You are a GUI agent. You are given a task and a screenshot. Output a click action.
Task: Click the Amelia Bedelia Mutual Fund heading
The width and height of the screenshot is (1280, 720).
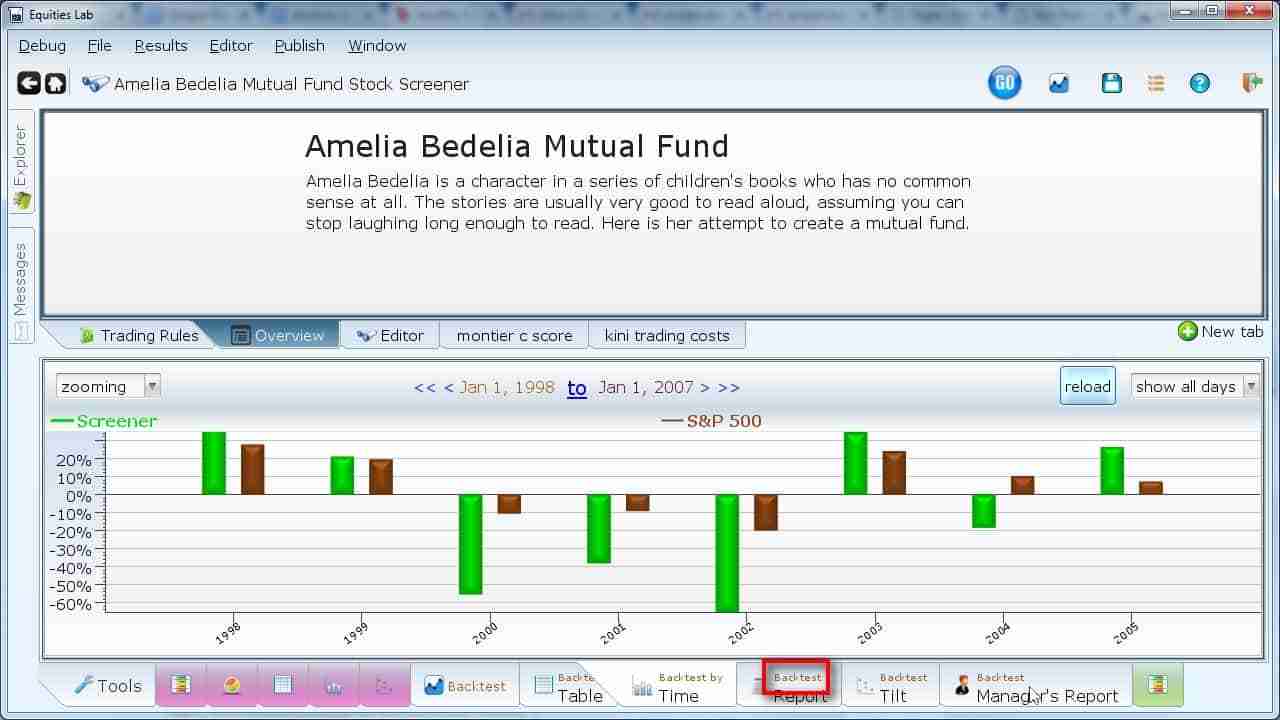coord(517,147)
